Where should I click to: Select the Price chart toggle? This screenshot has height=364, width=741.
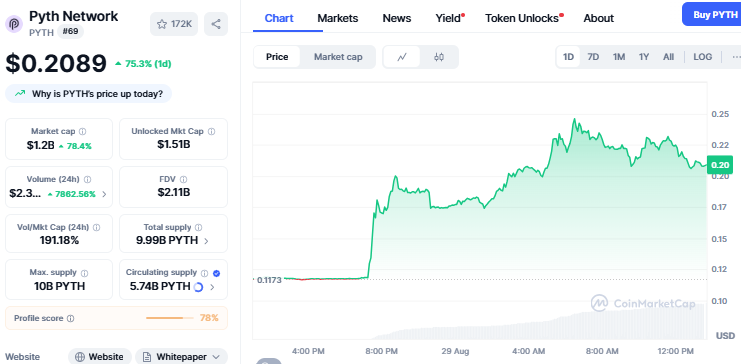click(277, 57)
